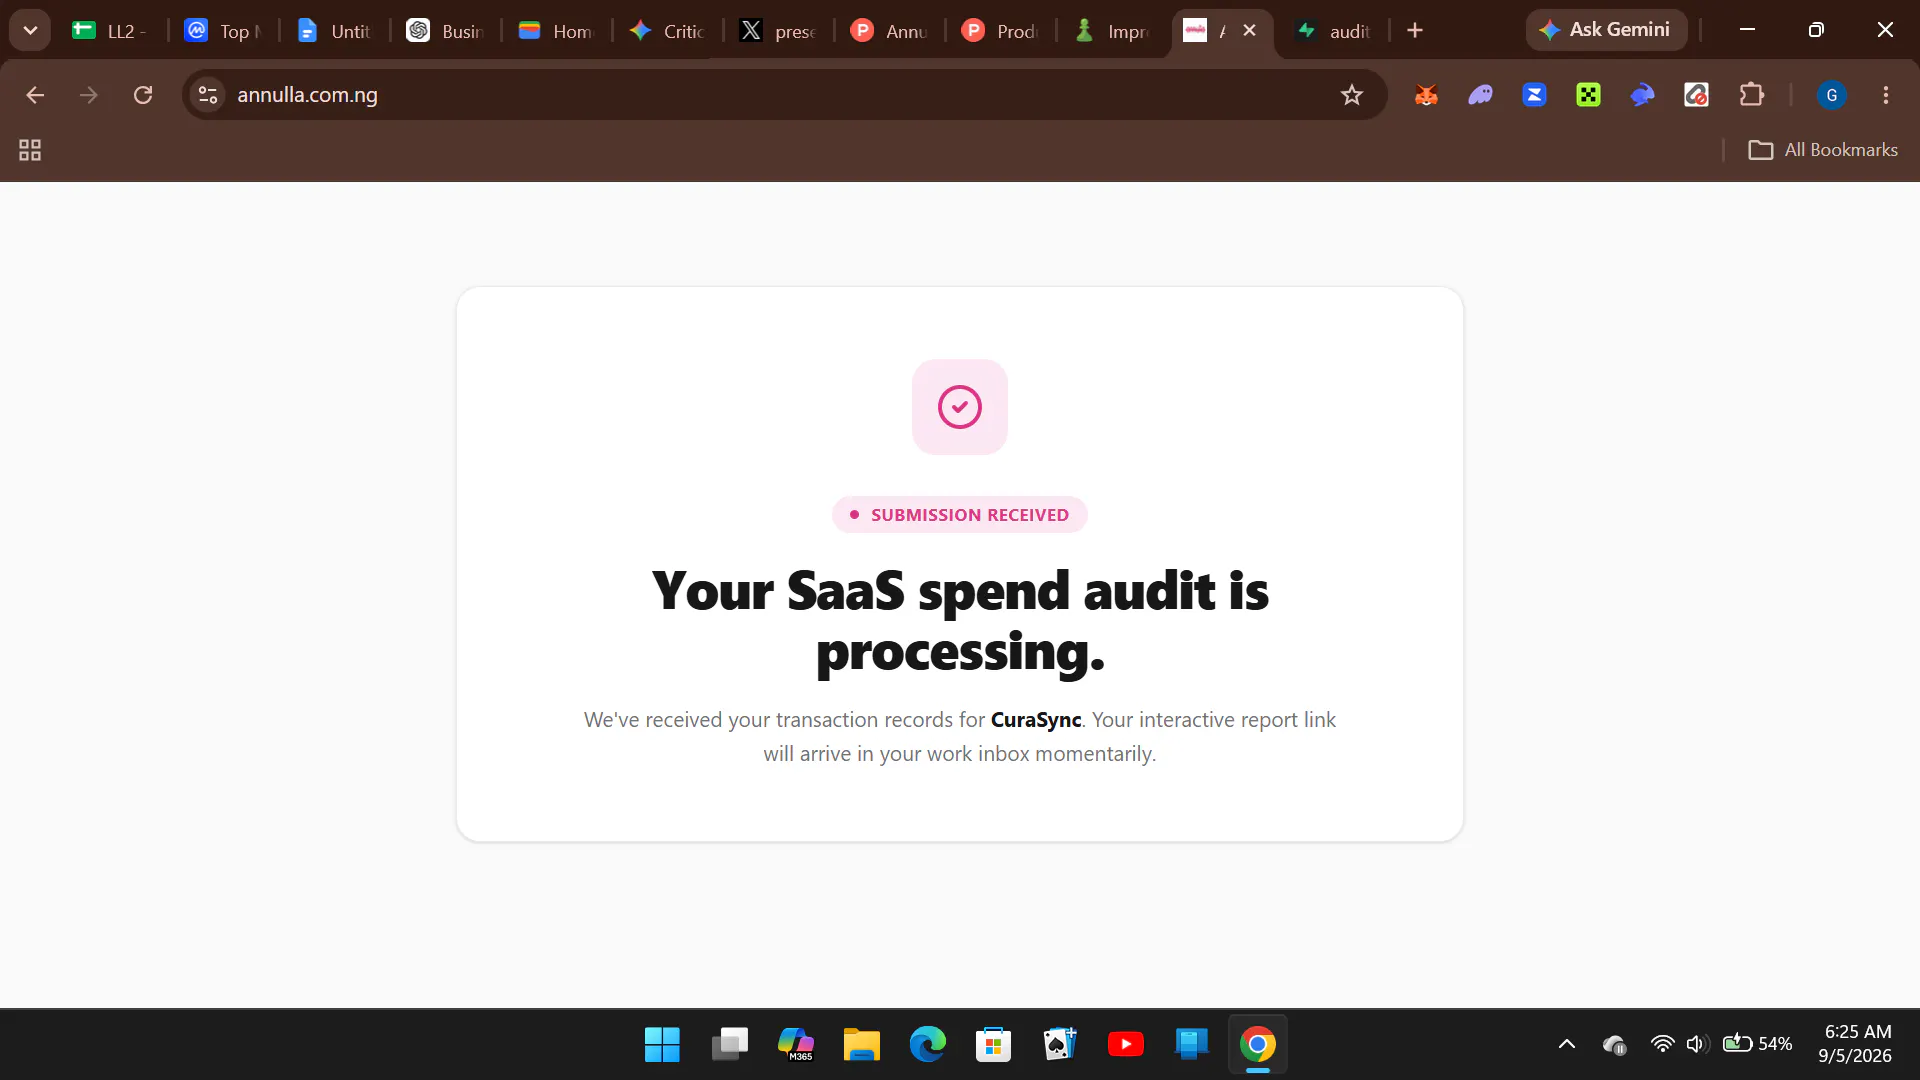Open the Windows Start menu
1920x1080 pixels.
coord(662,1045)
